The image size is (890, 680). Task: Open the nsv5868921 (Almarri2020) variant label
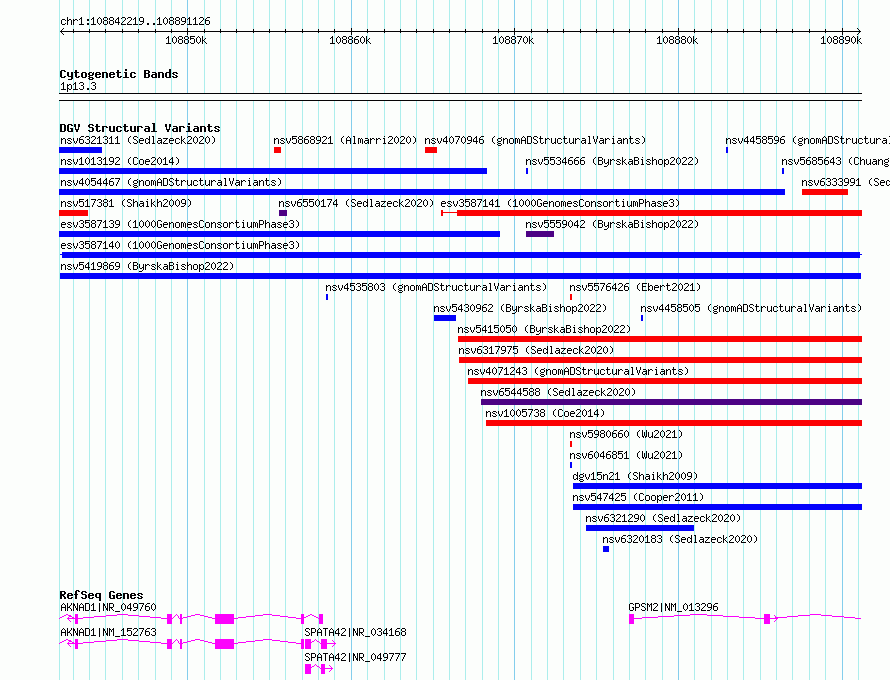click(345, 140)
